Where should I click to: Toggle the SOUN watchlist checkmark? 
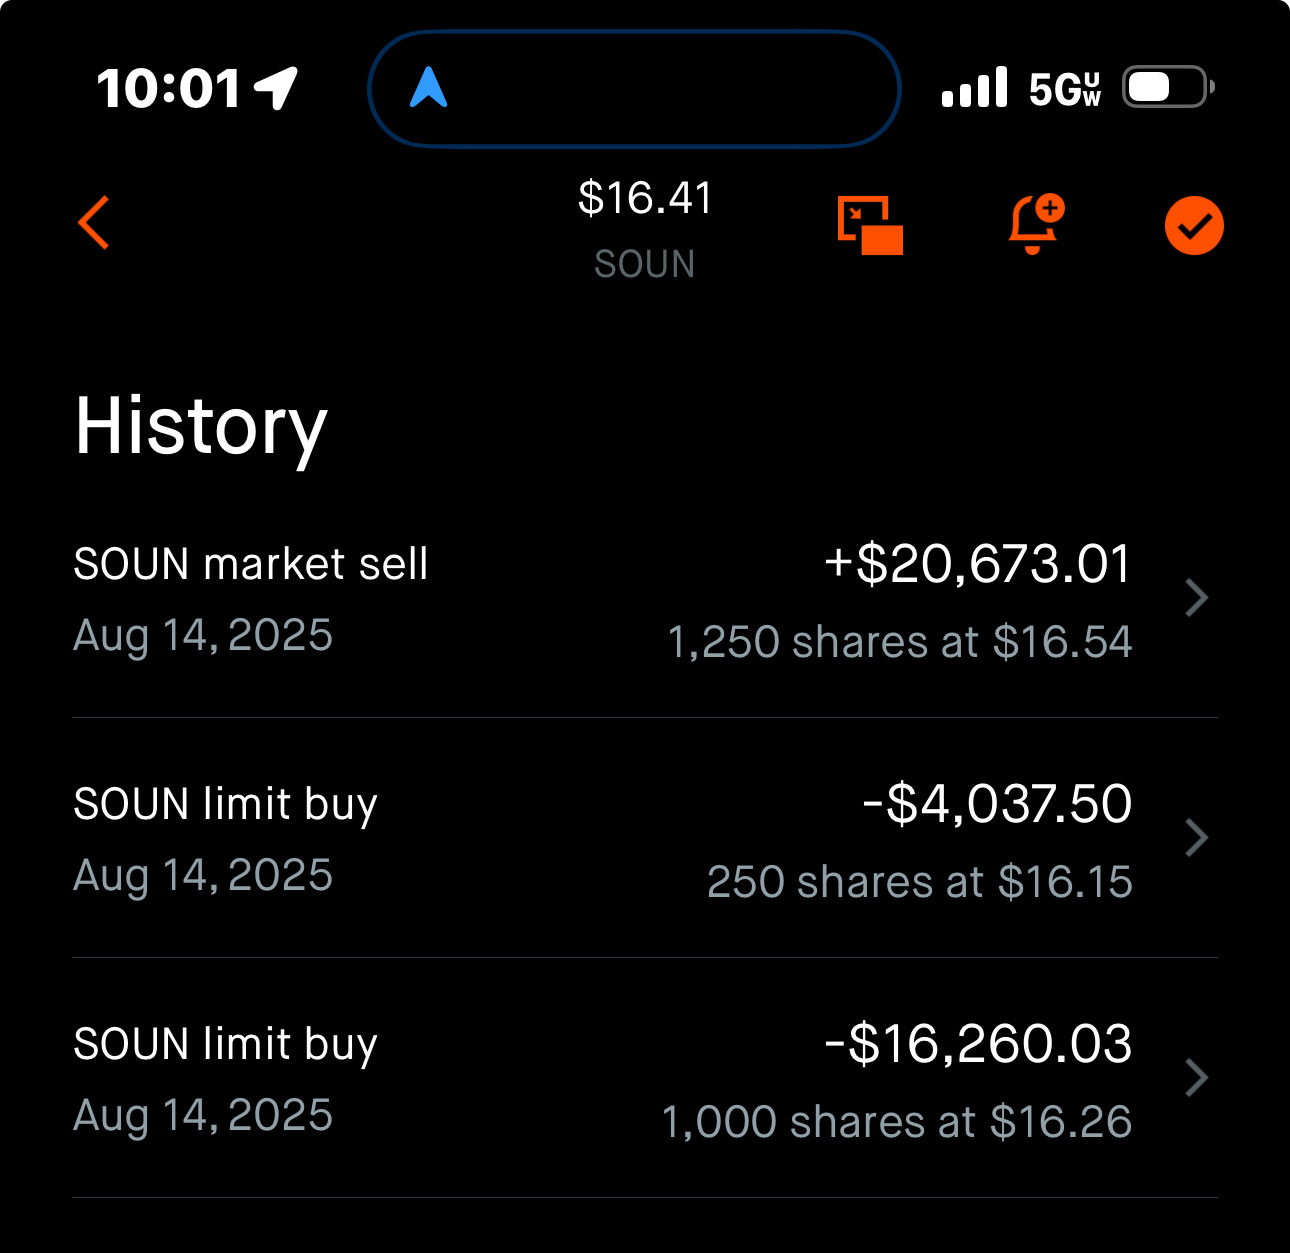pos(1194,226)
